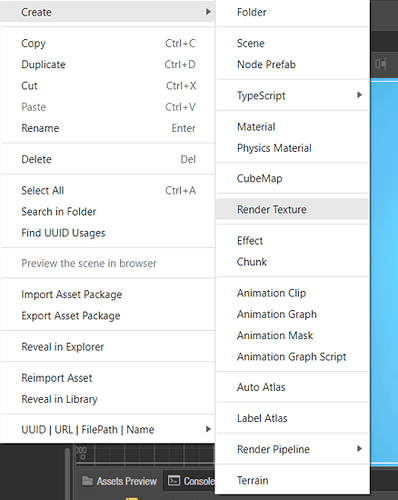
Task: Click the align icon in the scene toolbar
Action: (x=381, y=63)
